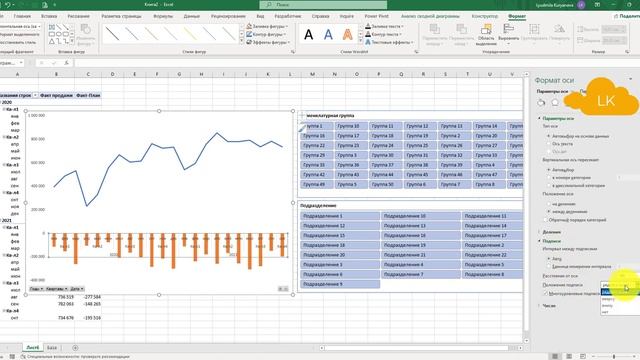640x360 pixels.
Task: Click the Normal view icon in status bar
Action: 555,356
